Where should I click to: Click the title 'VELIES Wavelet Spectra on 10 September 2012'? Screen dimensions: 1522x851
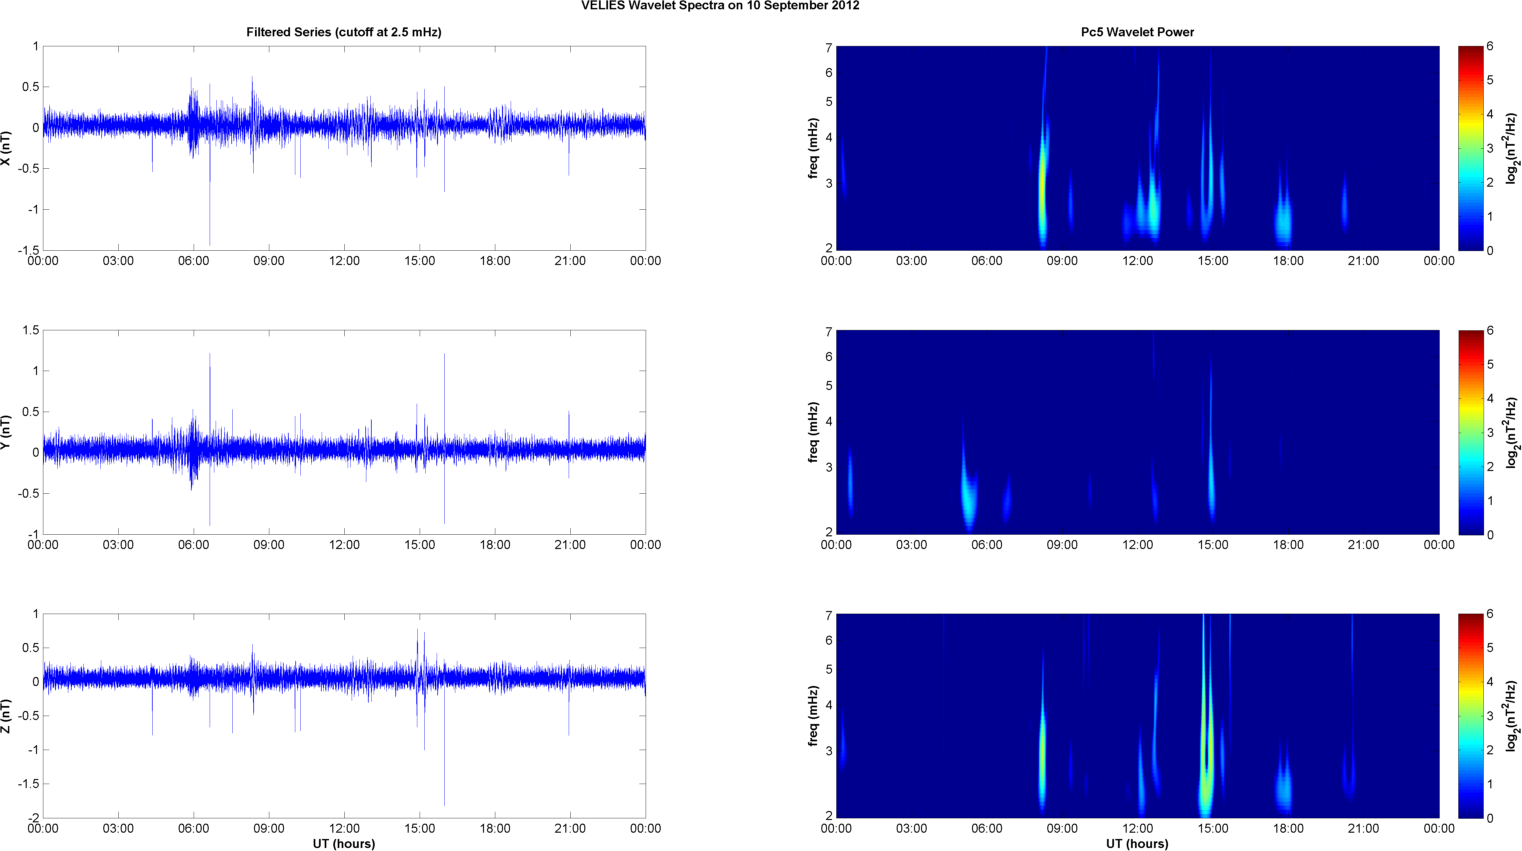pos(720,6)
